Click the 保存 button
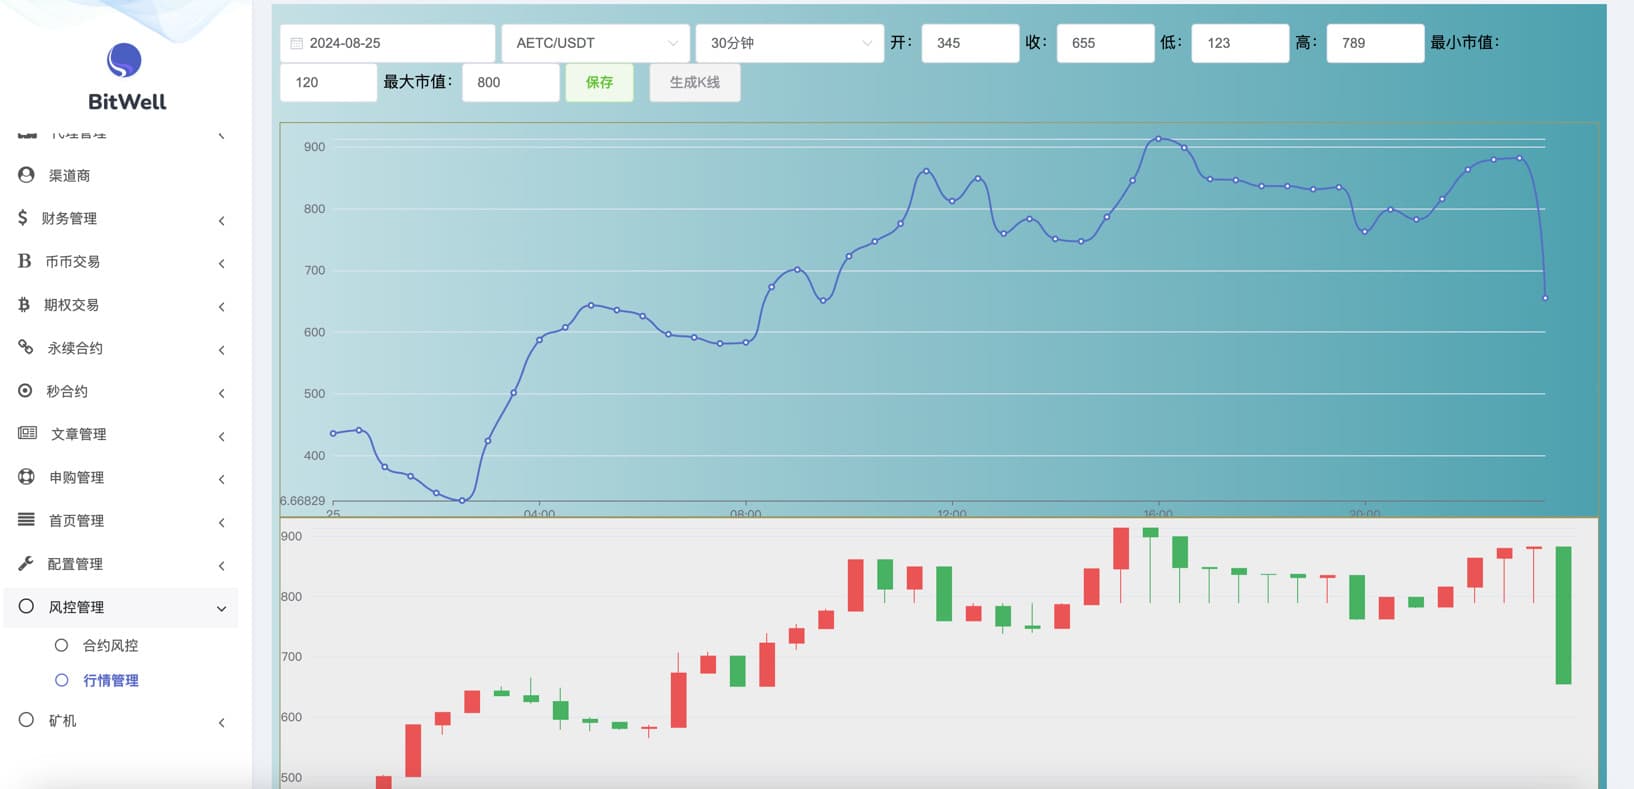The image size is (1634, 789). [x=599, y=82]
